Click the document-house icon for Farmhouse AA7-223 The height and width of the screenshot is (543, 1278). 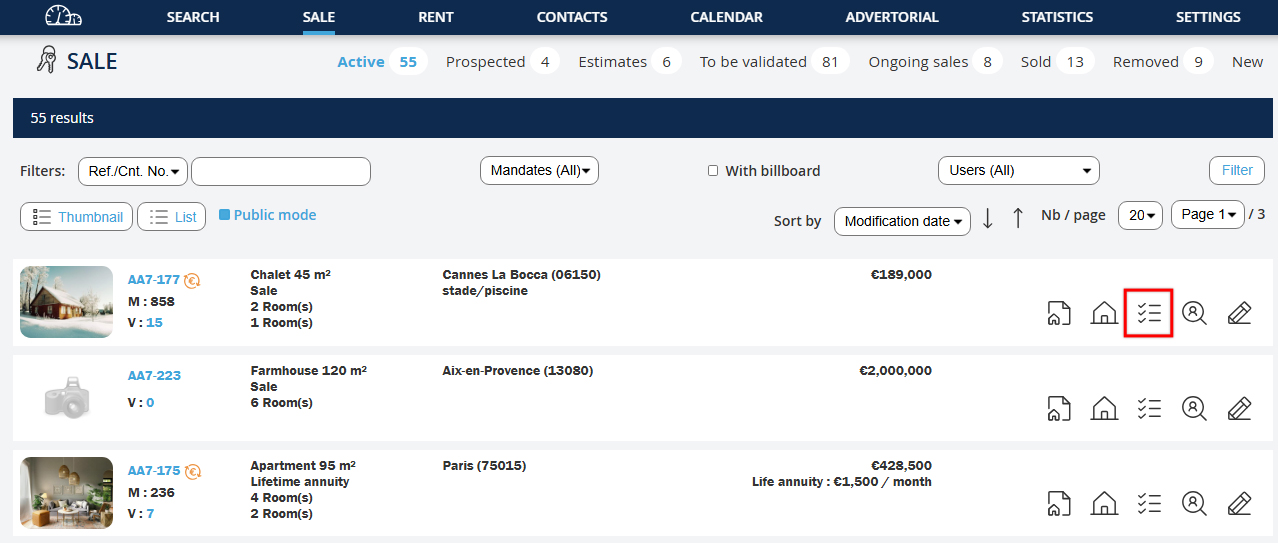point(1058,408)
